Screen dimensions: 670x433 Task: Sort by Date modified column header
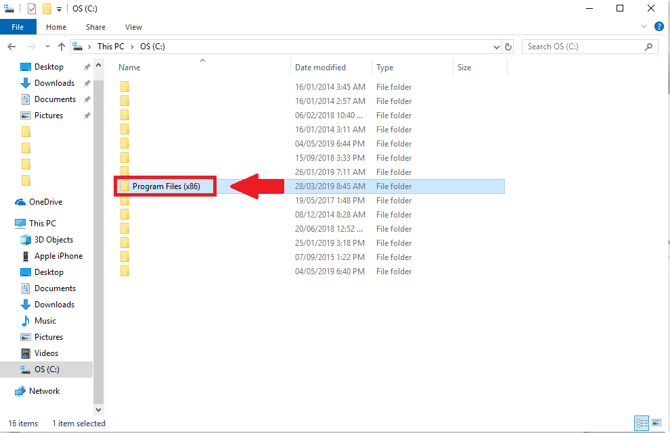[x=320, y=68]
